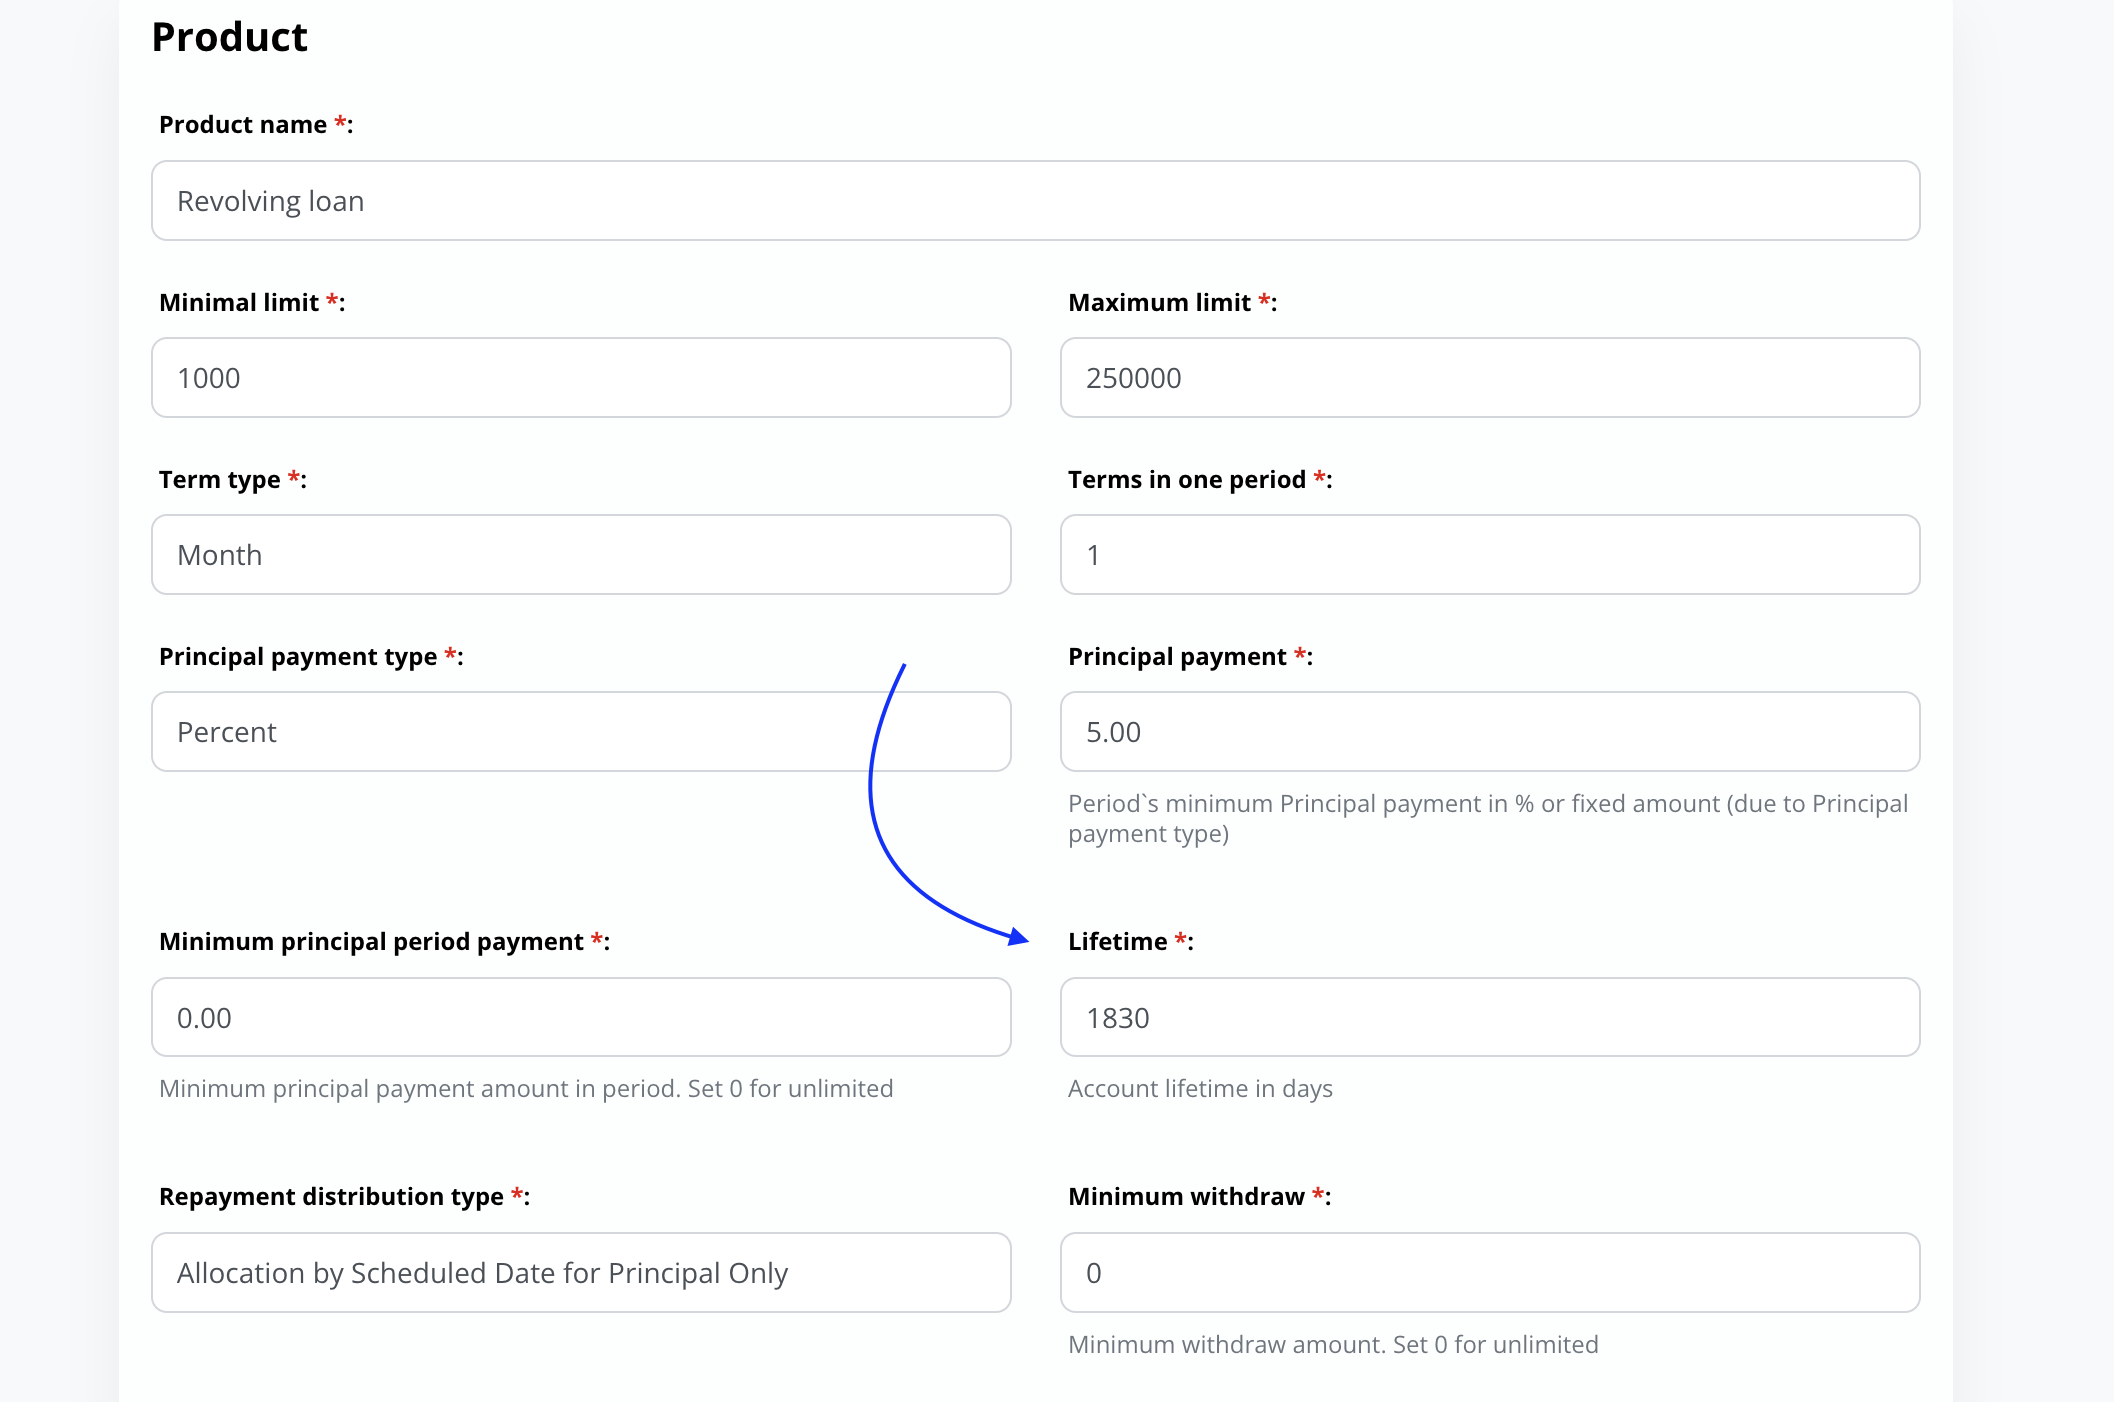Screen dimensions: 2114x1402
Task: Click the Minimal limit field showing 1000
Action: click(580, 378)
